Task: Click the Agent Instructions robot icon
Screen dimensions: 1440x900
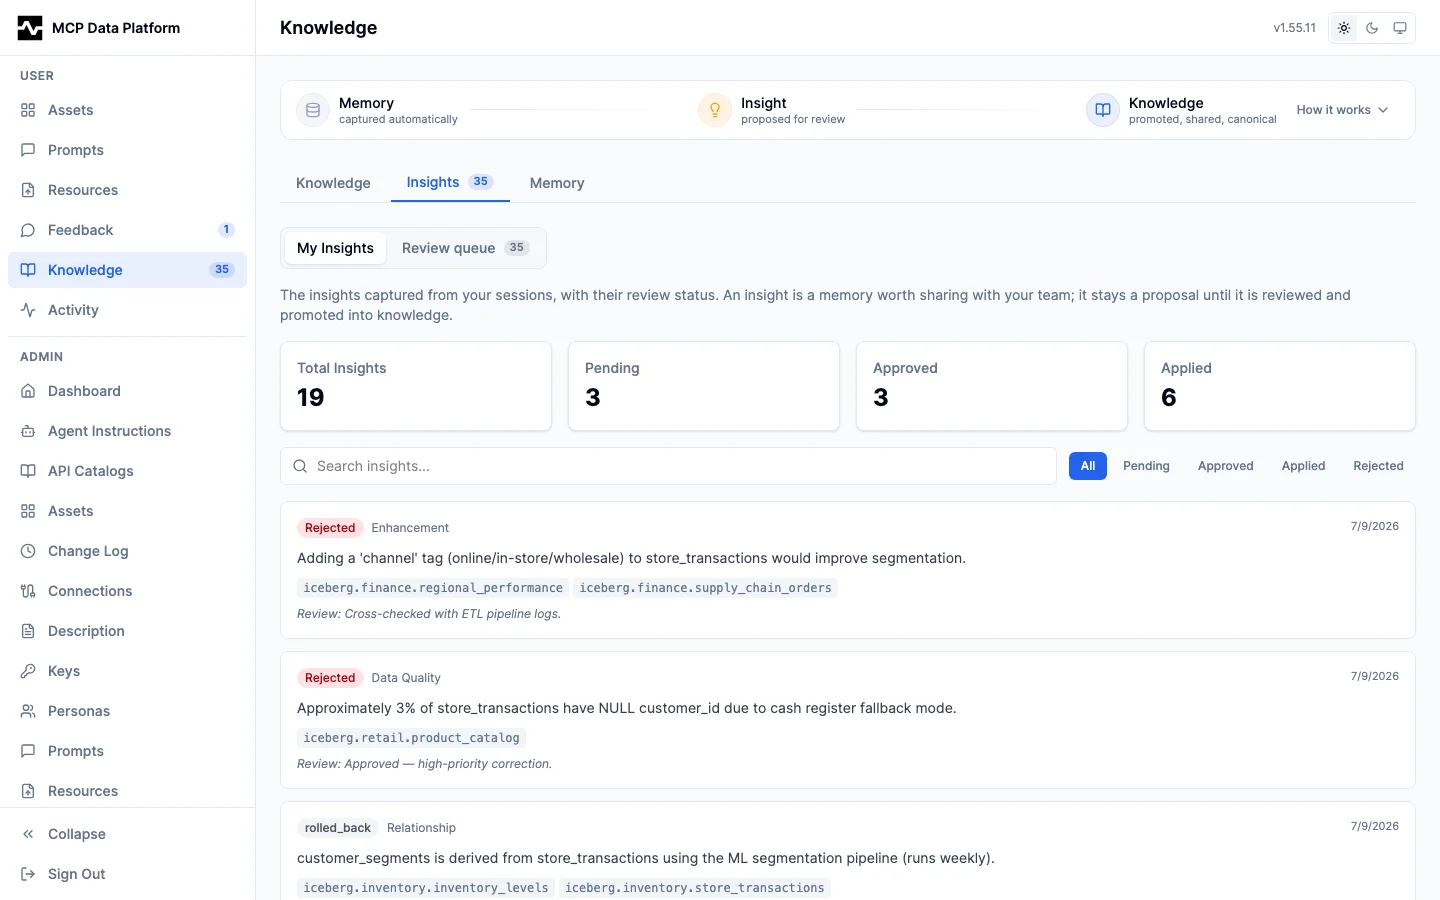Action: point(28,431)
